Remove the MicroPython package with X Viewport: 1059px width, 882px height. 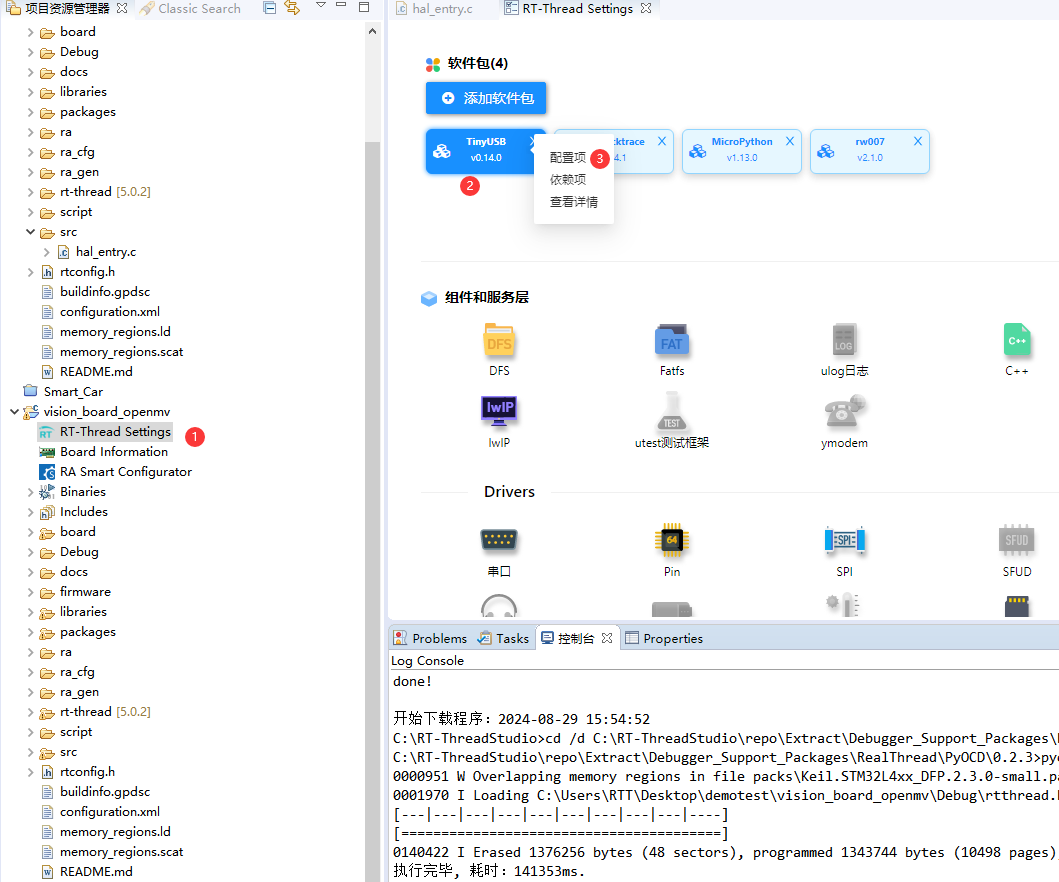click(790, 141)
